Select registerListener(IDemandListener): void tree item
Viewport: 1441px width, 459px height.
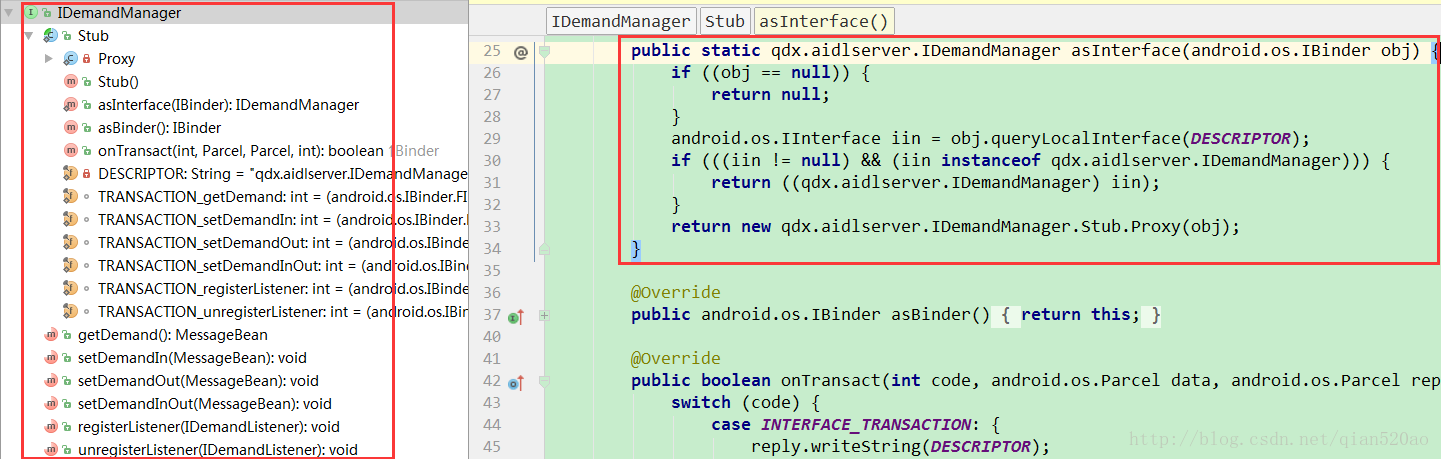click(x=208, y=427)
